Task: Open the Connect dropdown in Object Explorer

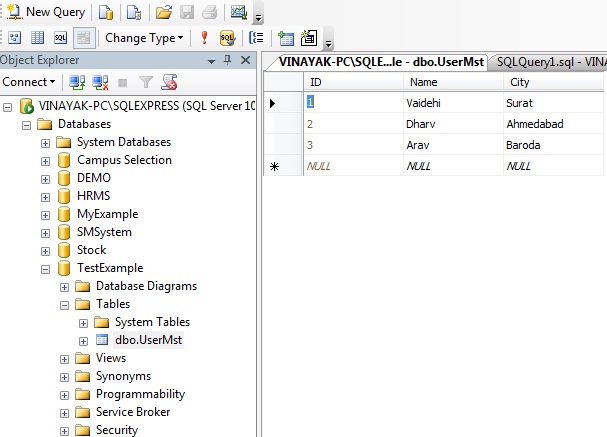Action: (x=29, y=81)
